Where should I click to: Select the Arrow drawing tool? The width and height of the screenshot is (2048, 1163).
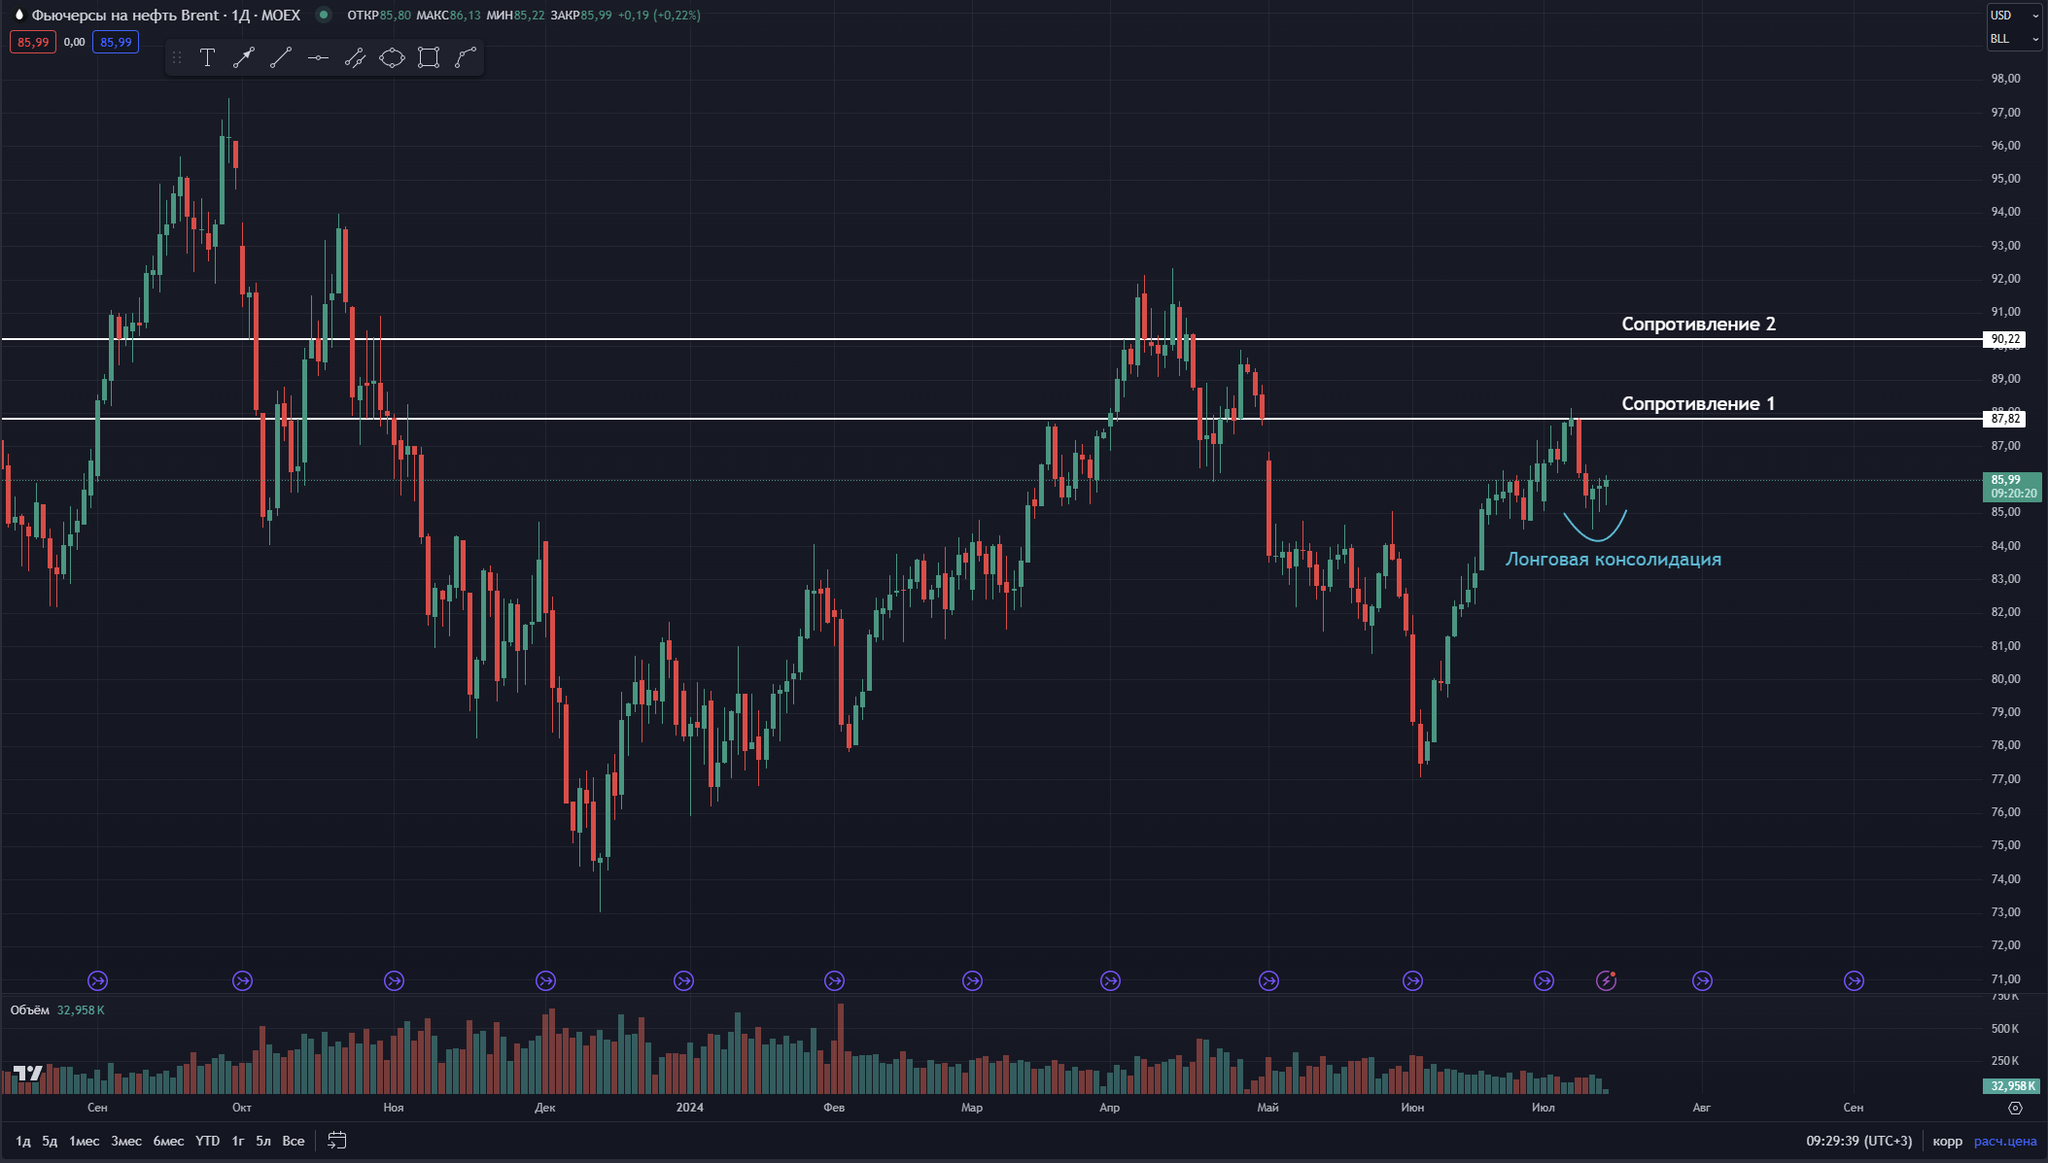point(244,58)
